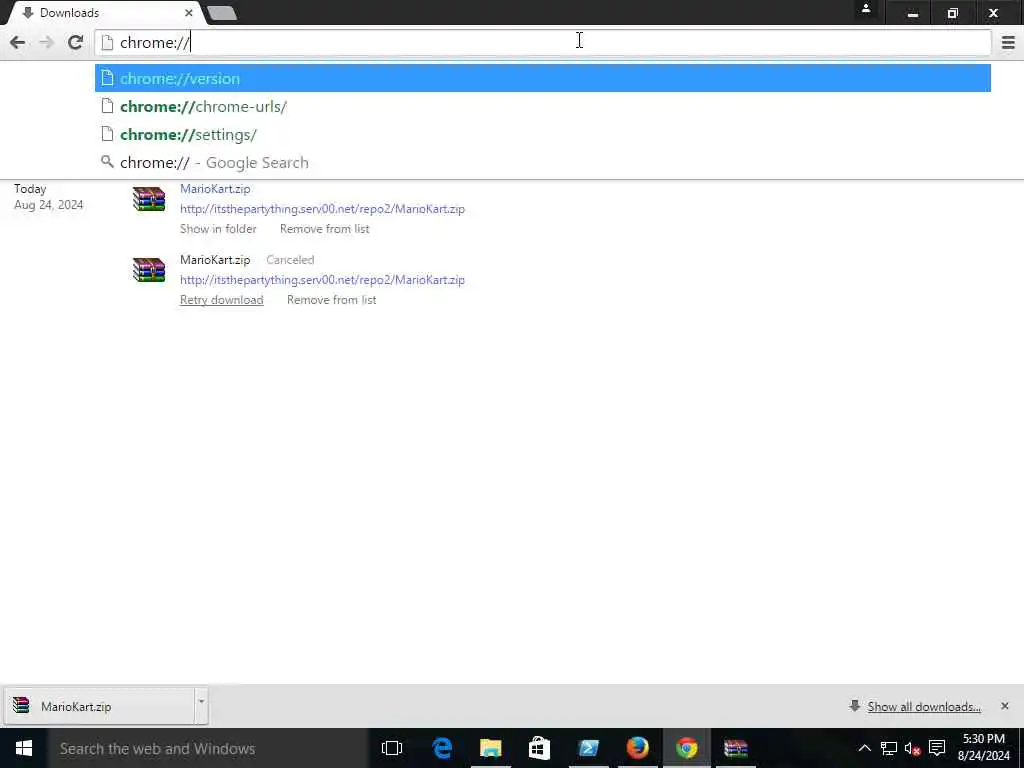This screenshot has height=768, width=1024.
Task: Click the network status tray icon
Action: 889,748
